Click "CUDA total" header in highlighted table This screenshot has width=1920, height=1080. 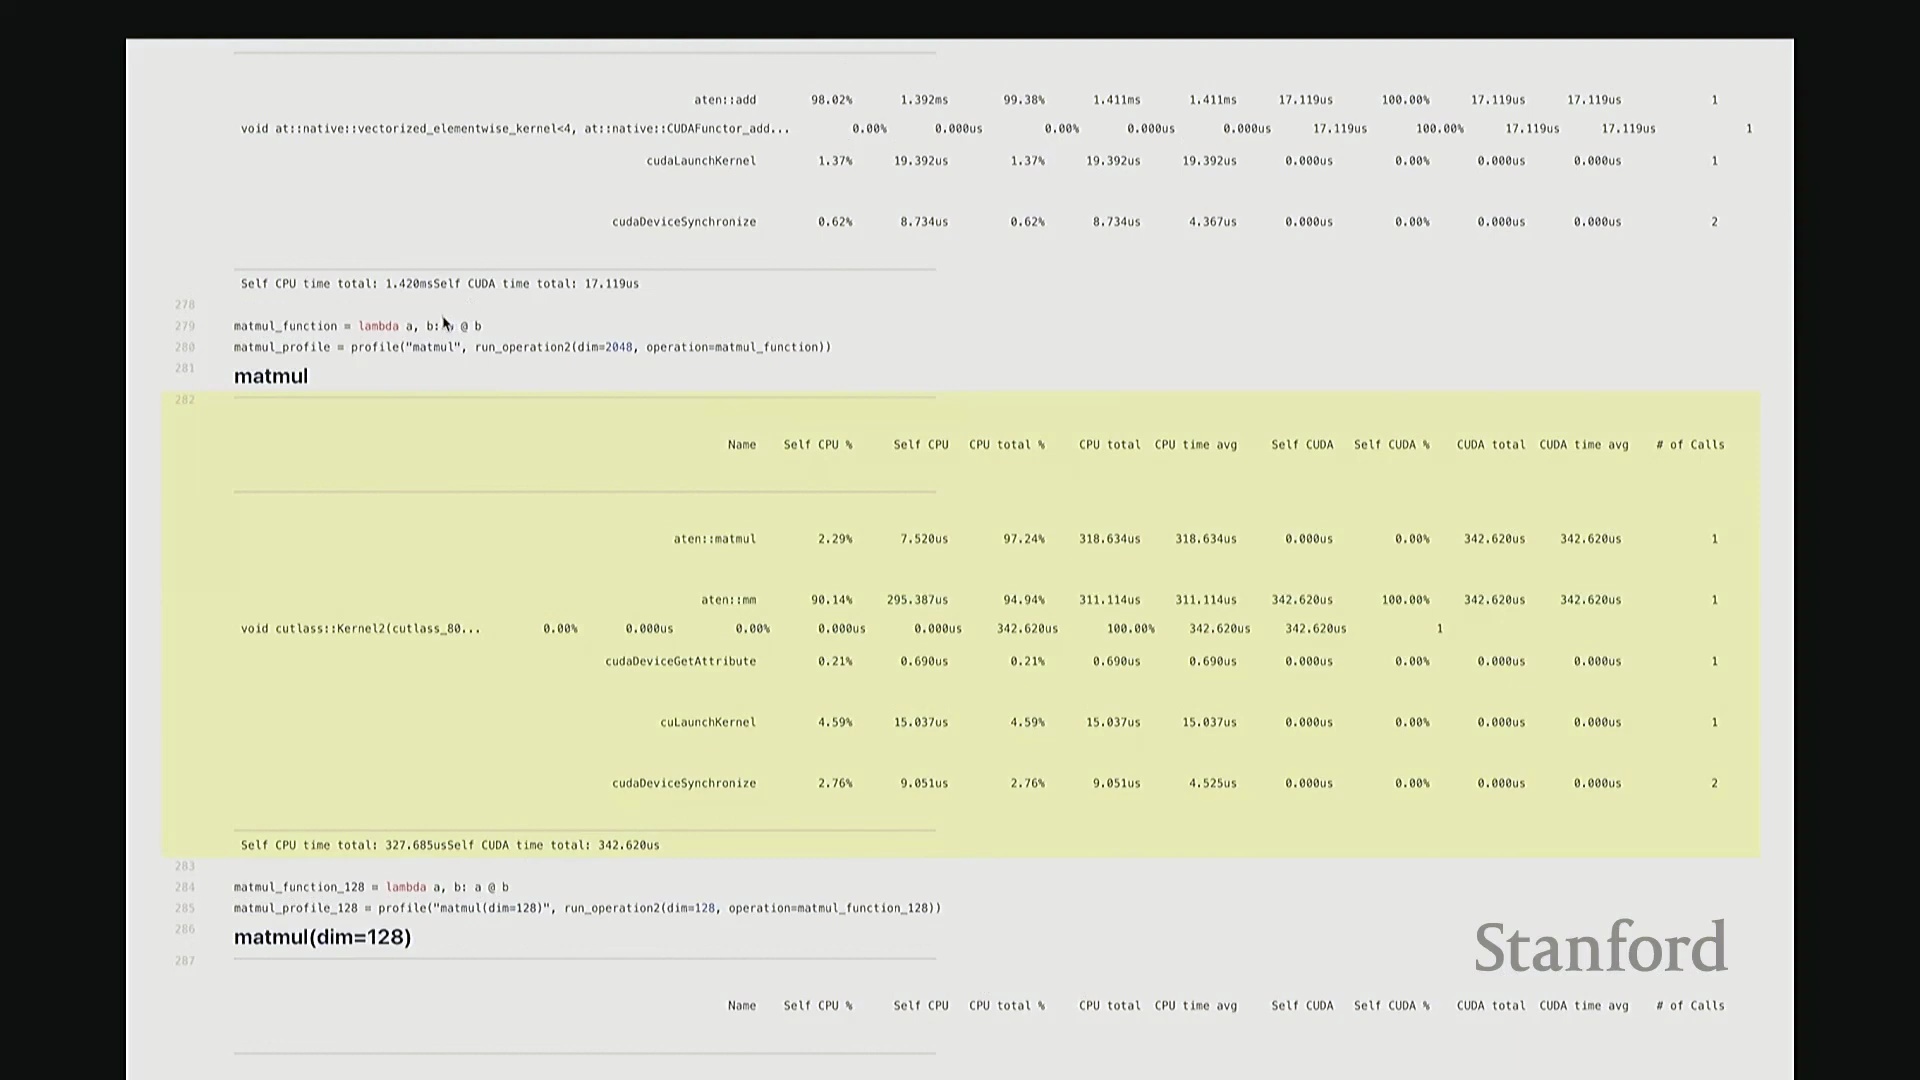coord(1490,445)
